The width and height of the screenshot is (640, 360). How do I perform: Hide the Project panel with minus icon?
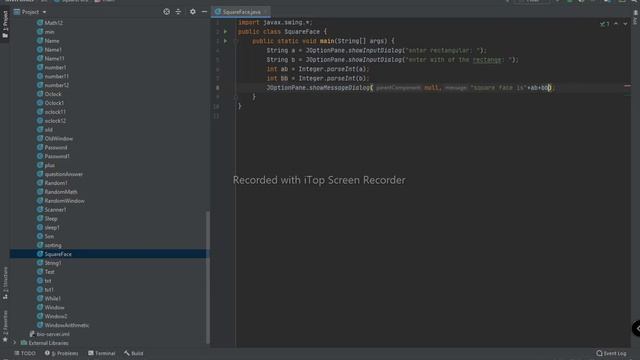(204, 12)
